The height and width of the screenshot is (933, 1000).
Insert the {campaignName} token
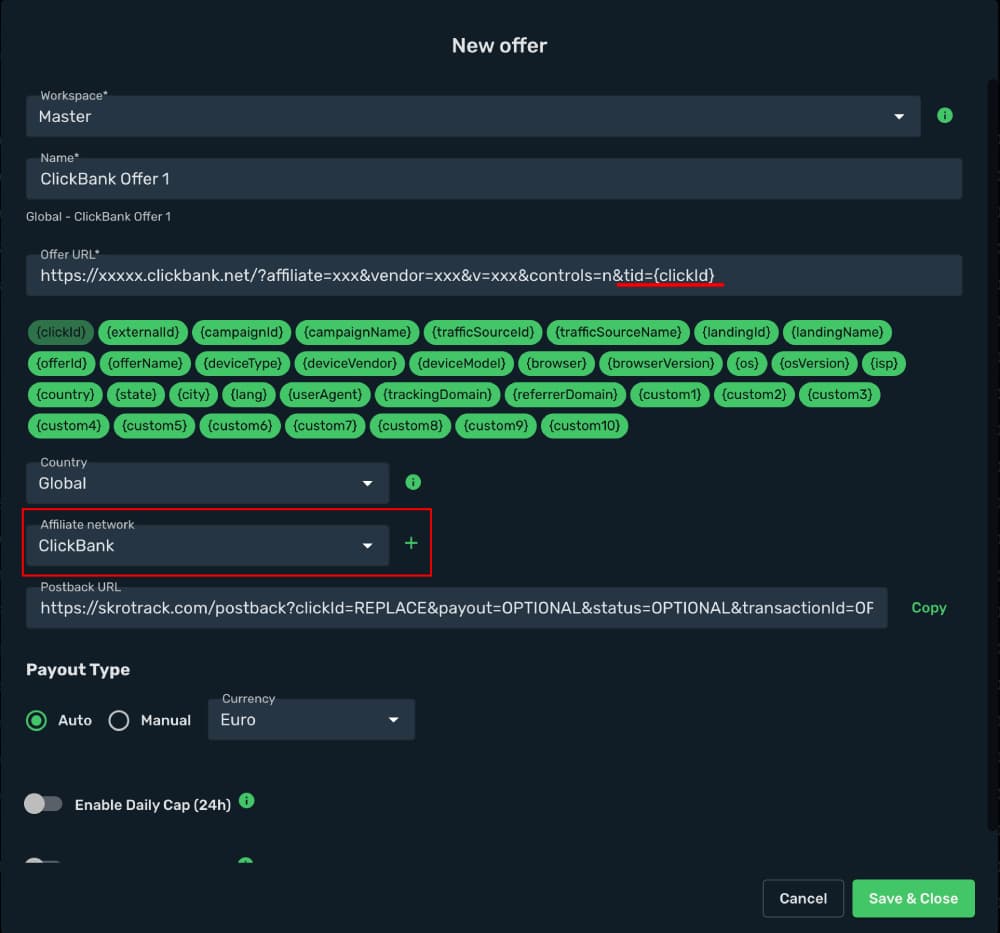pos(358,332)
